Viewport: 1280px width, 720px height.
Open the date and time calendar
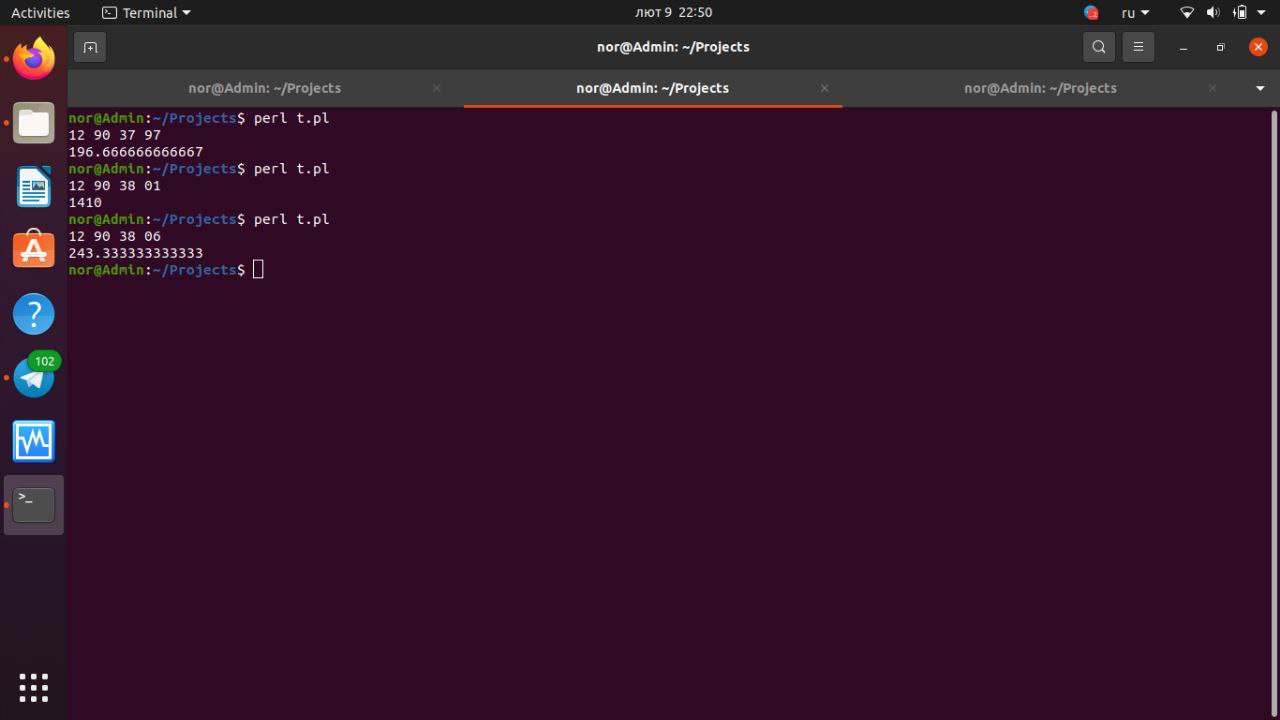coord(673,13)
